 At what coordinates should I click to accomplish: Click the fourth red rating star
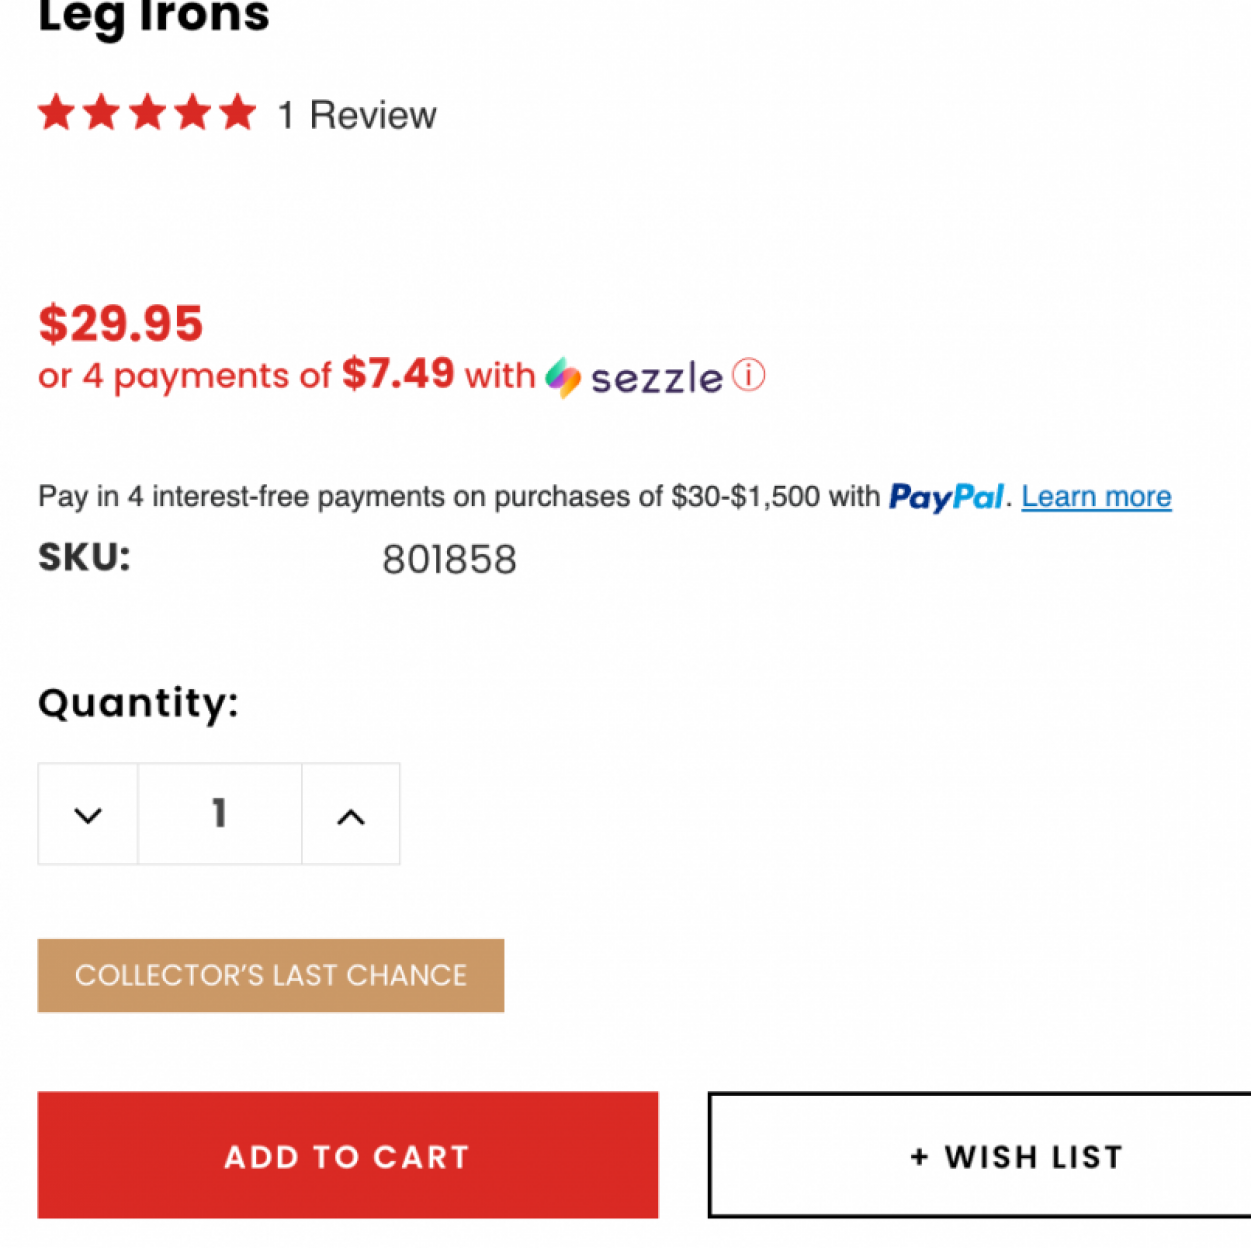pos(192,113)
